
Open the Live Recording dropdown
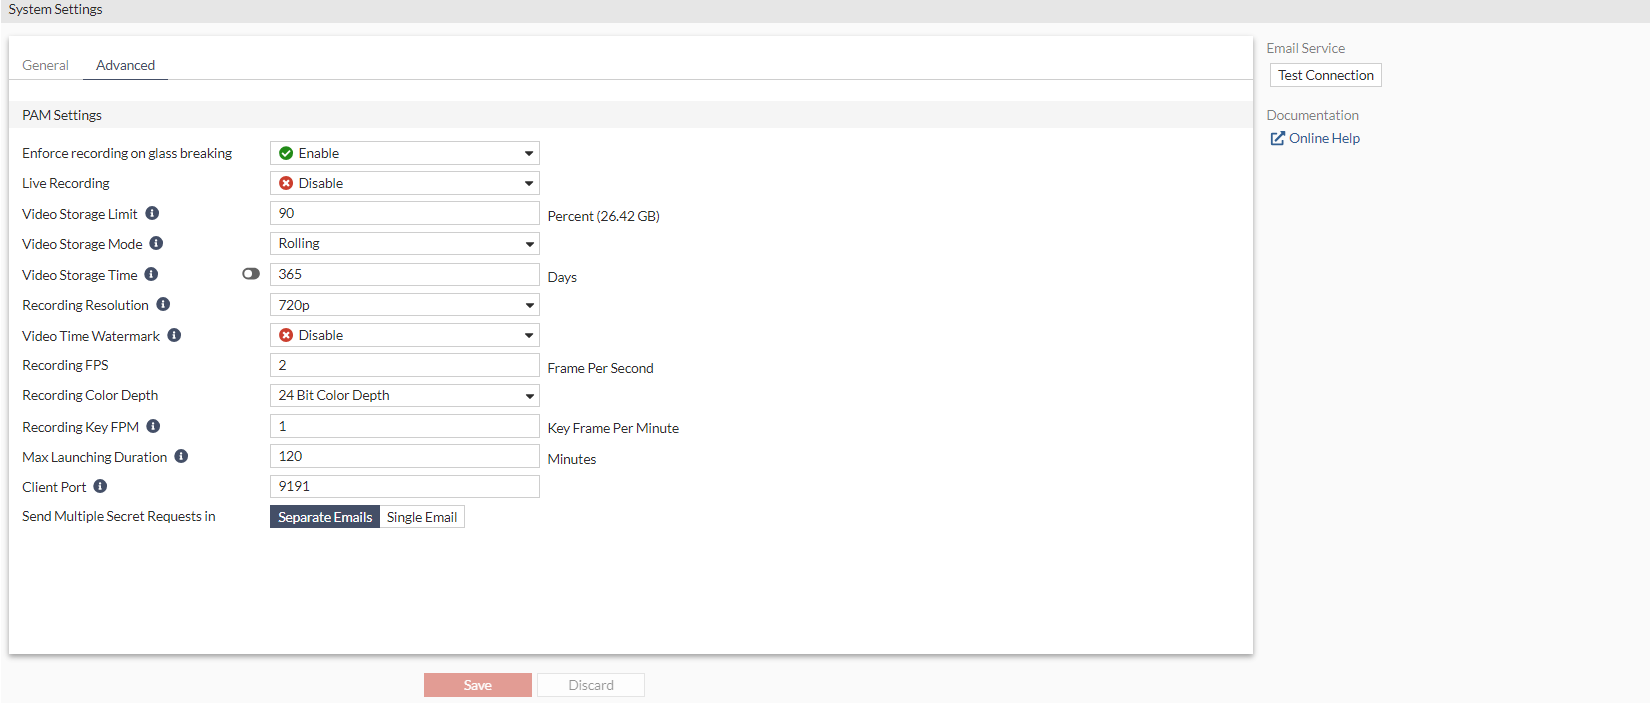[x=405, y=183]
